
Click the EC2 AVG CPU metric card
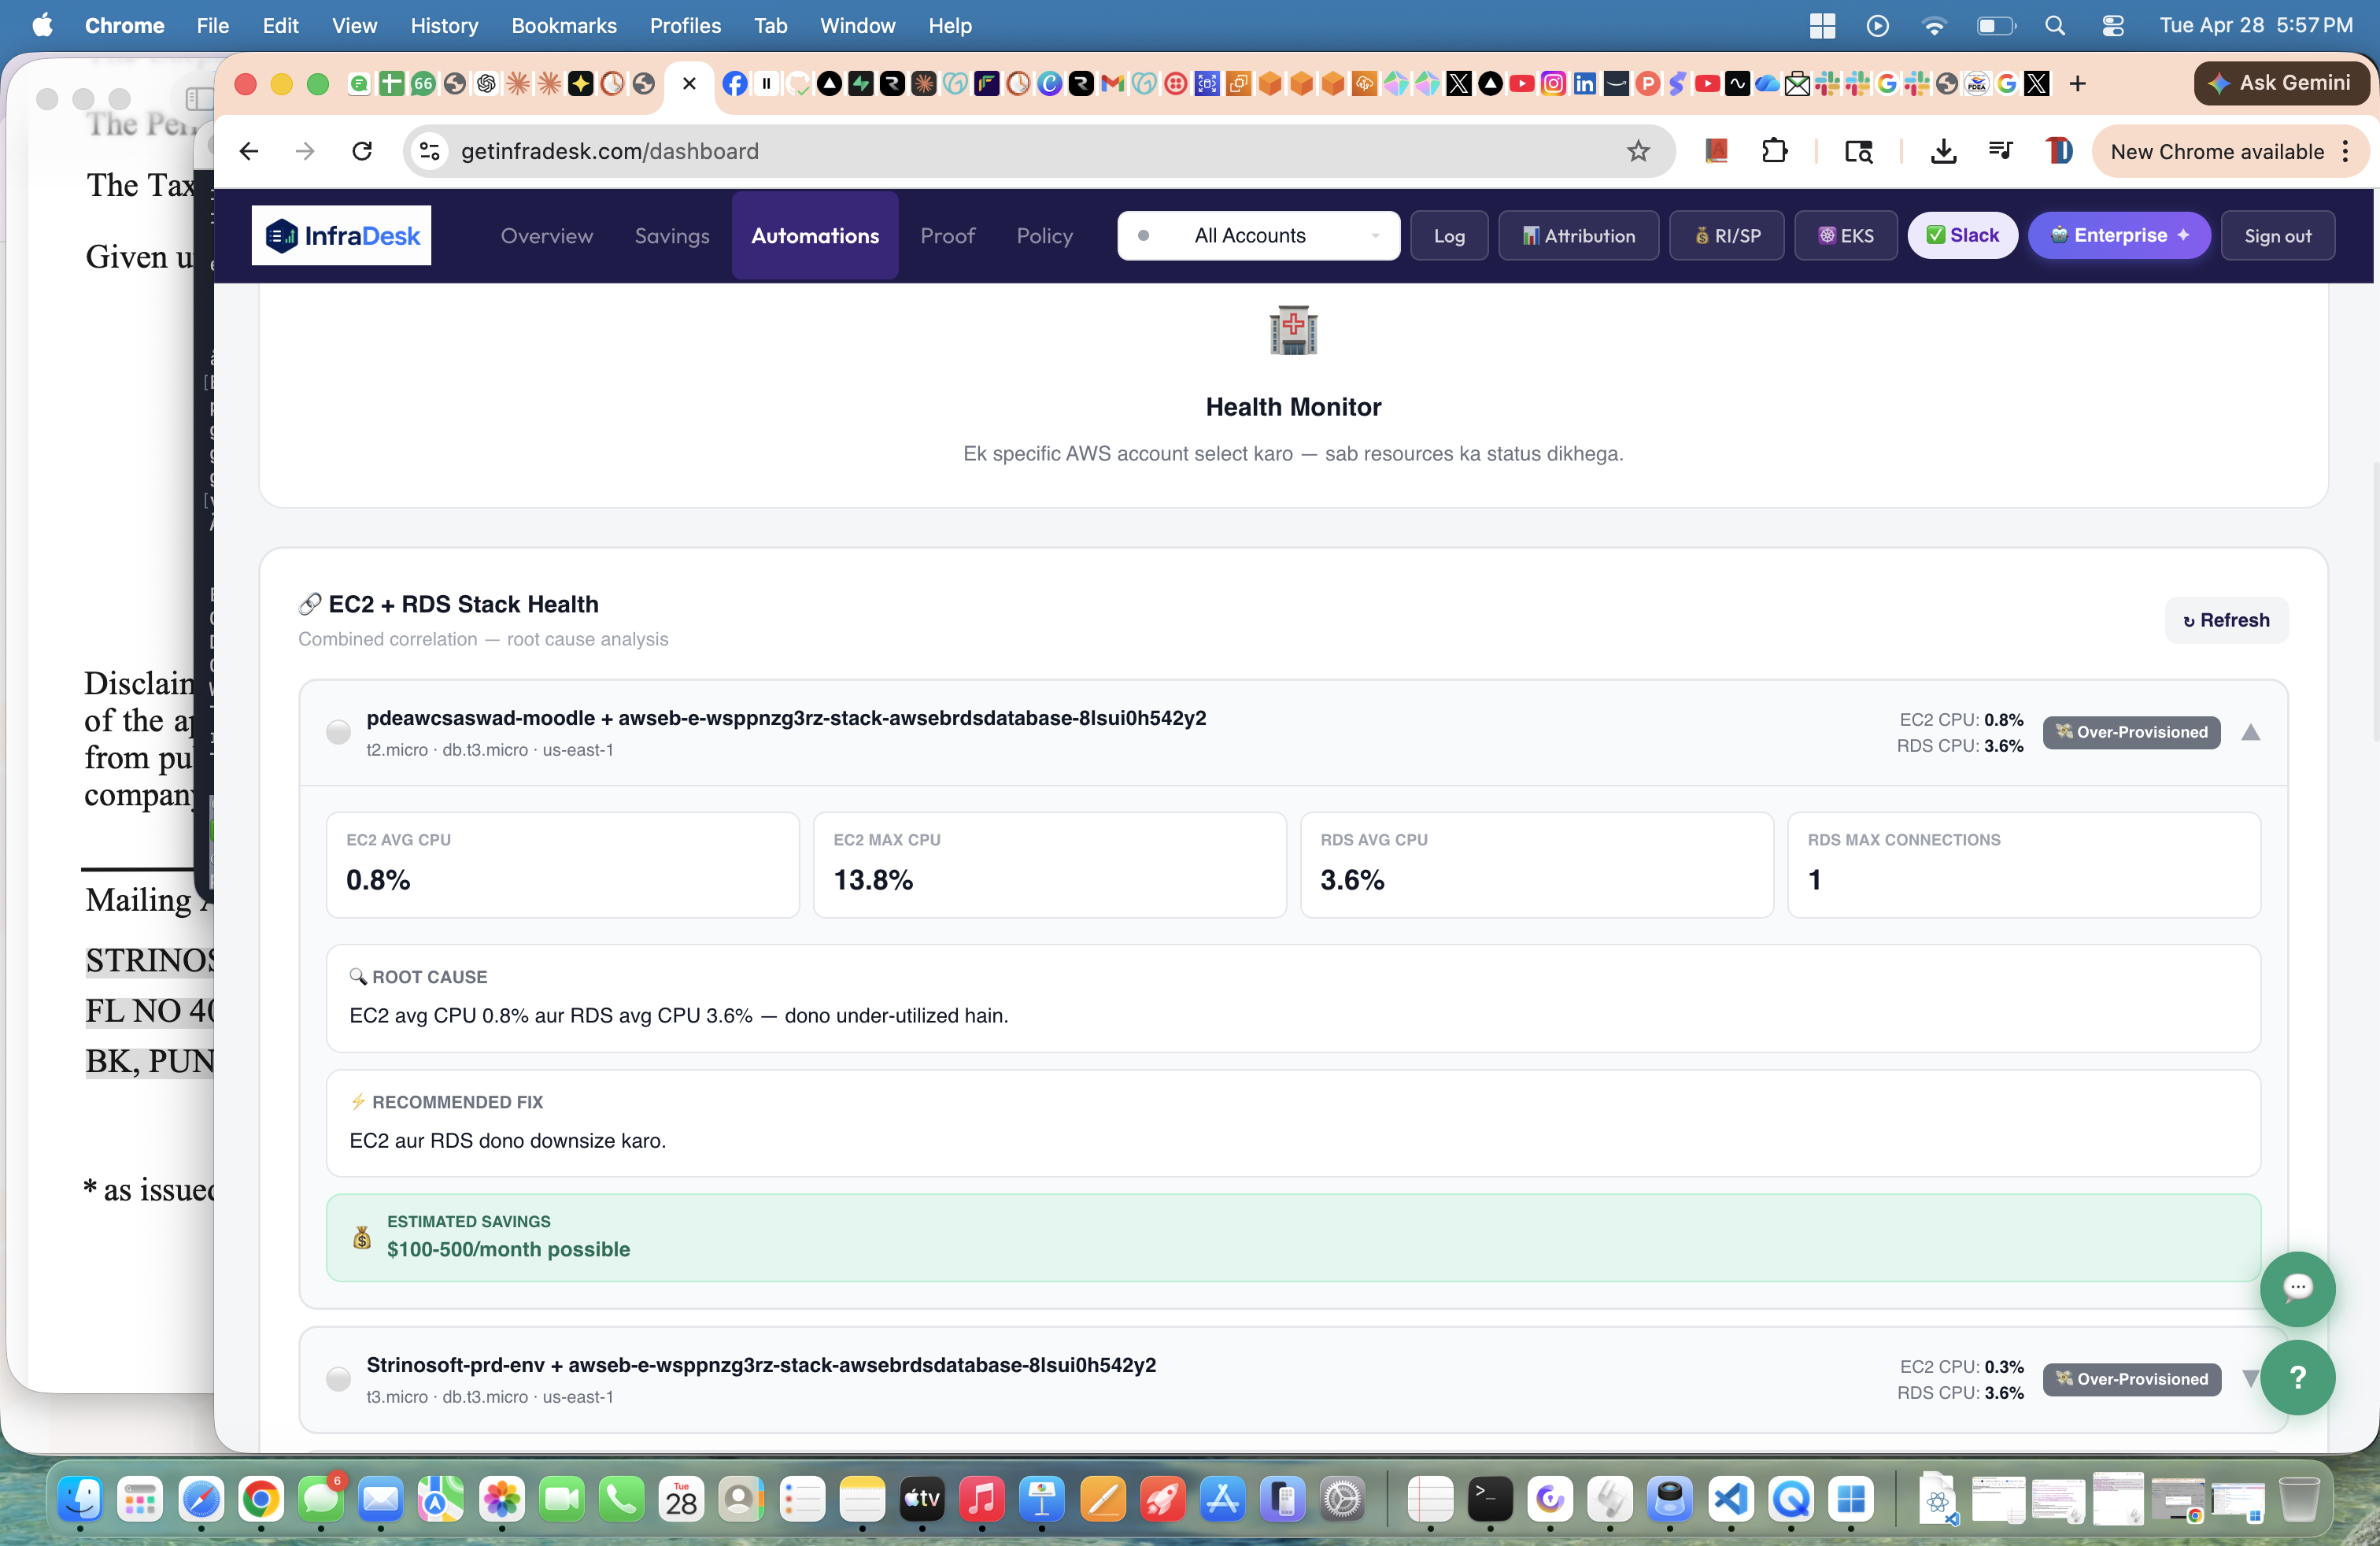(x=562, y=864)
